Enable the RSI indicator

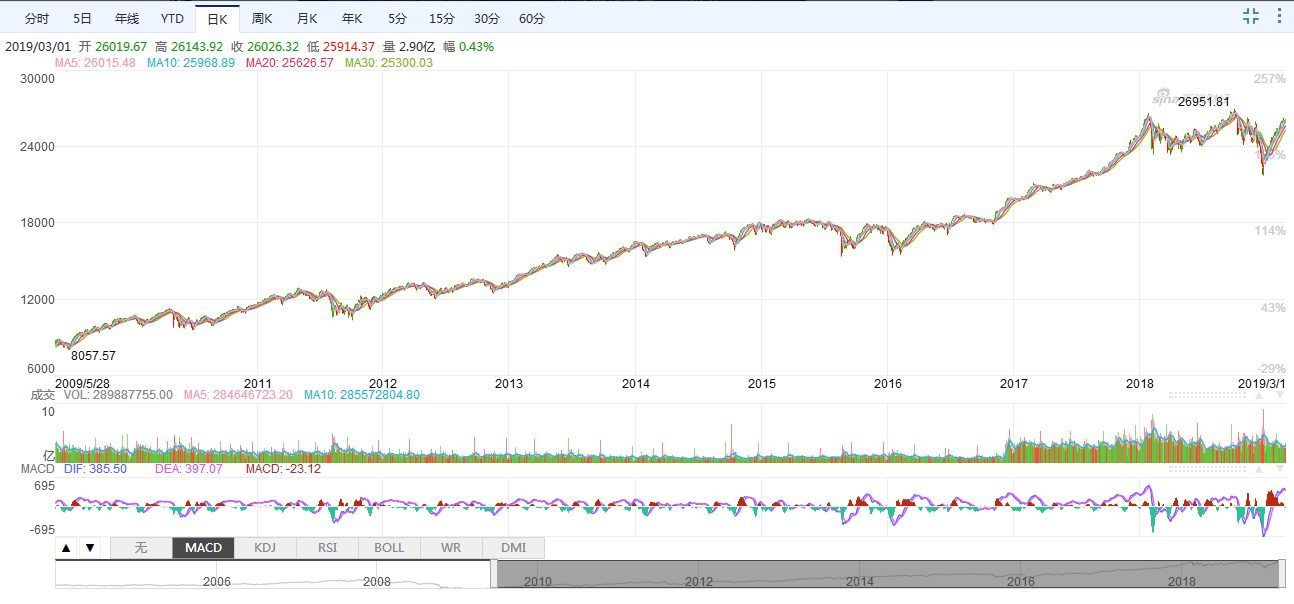tap(327, 548)
